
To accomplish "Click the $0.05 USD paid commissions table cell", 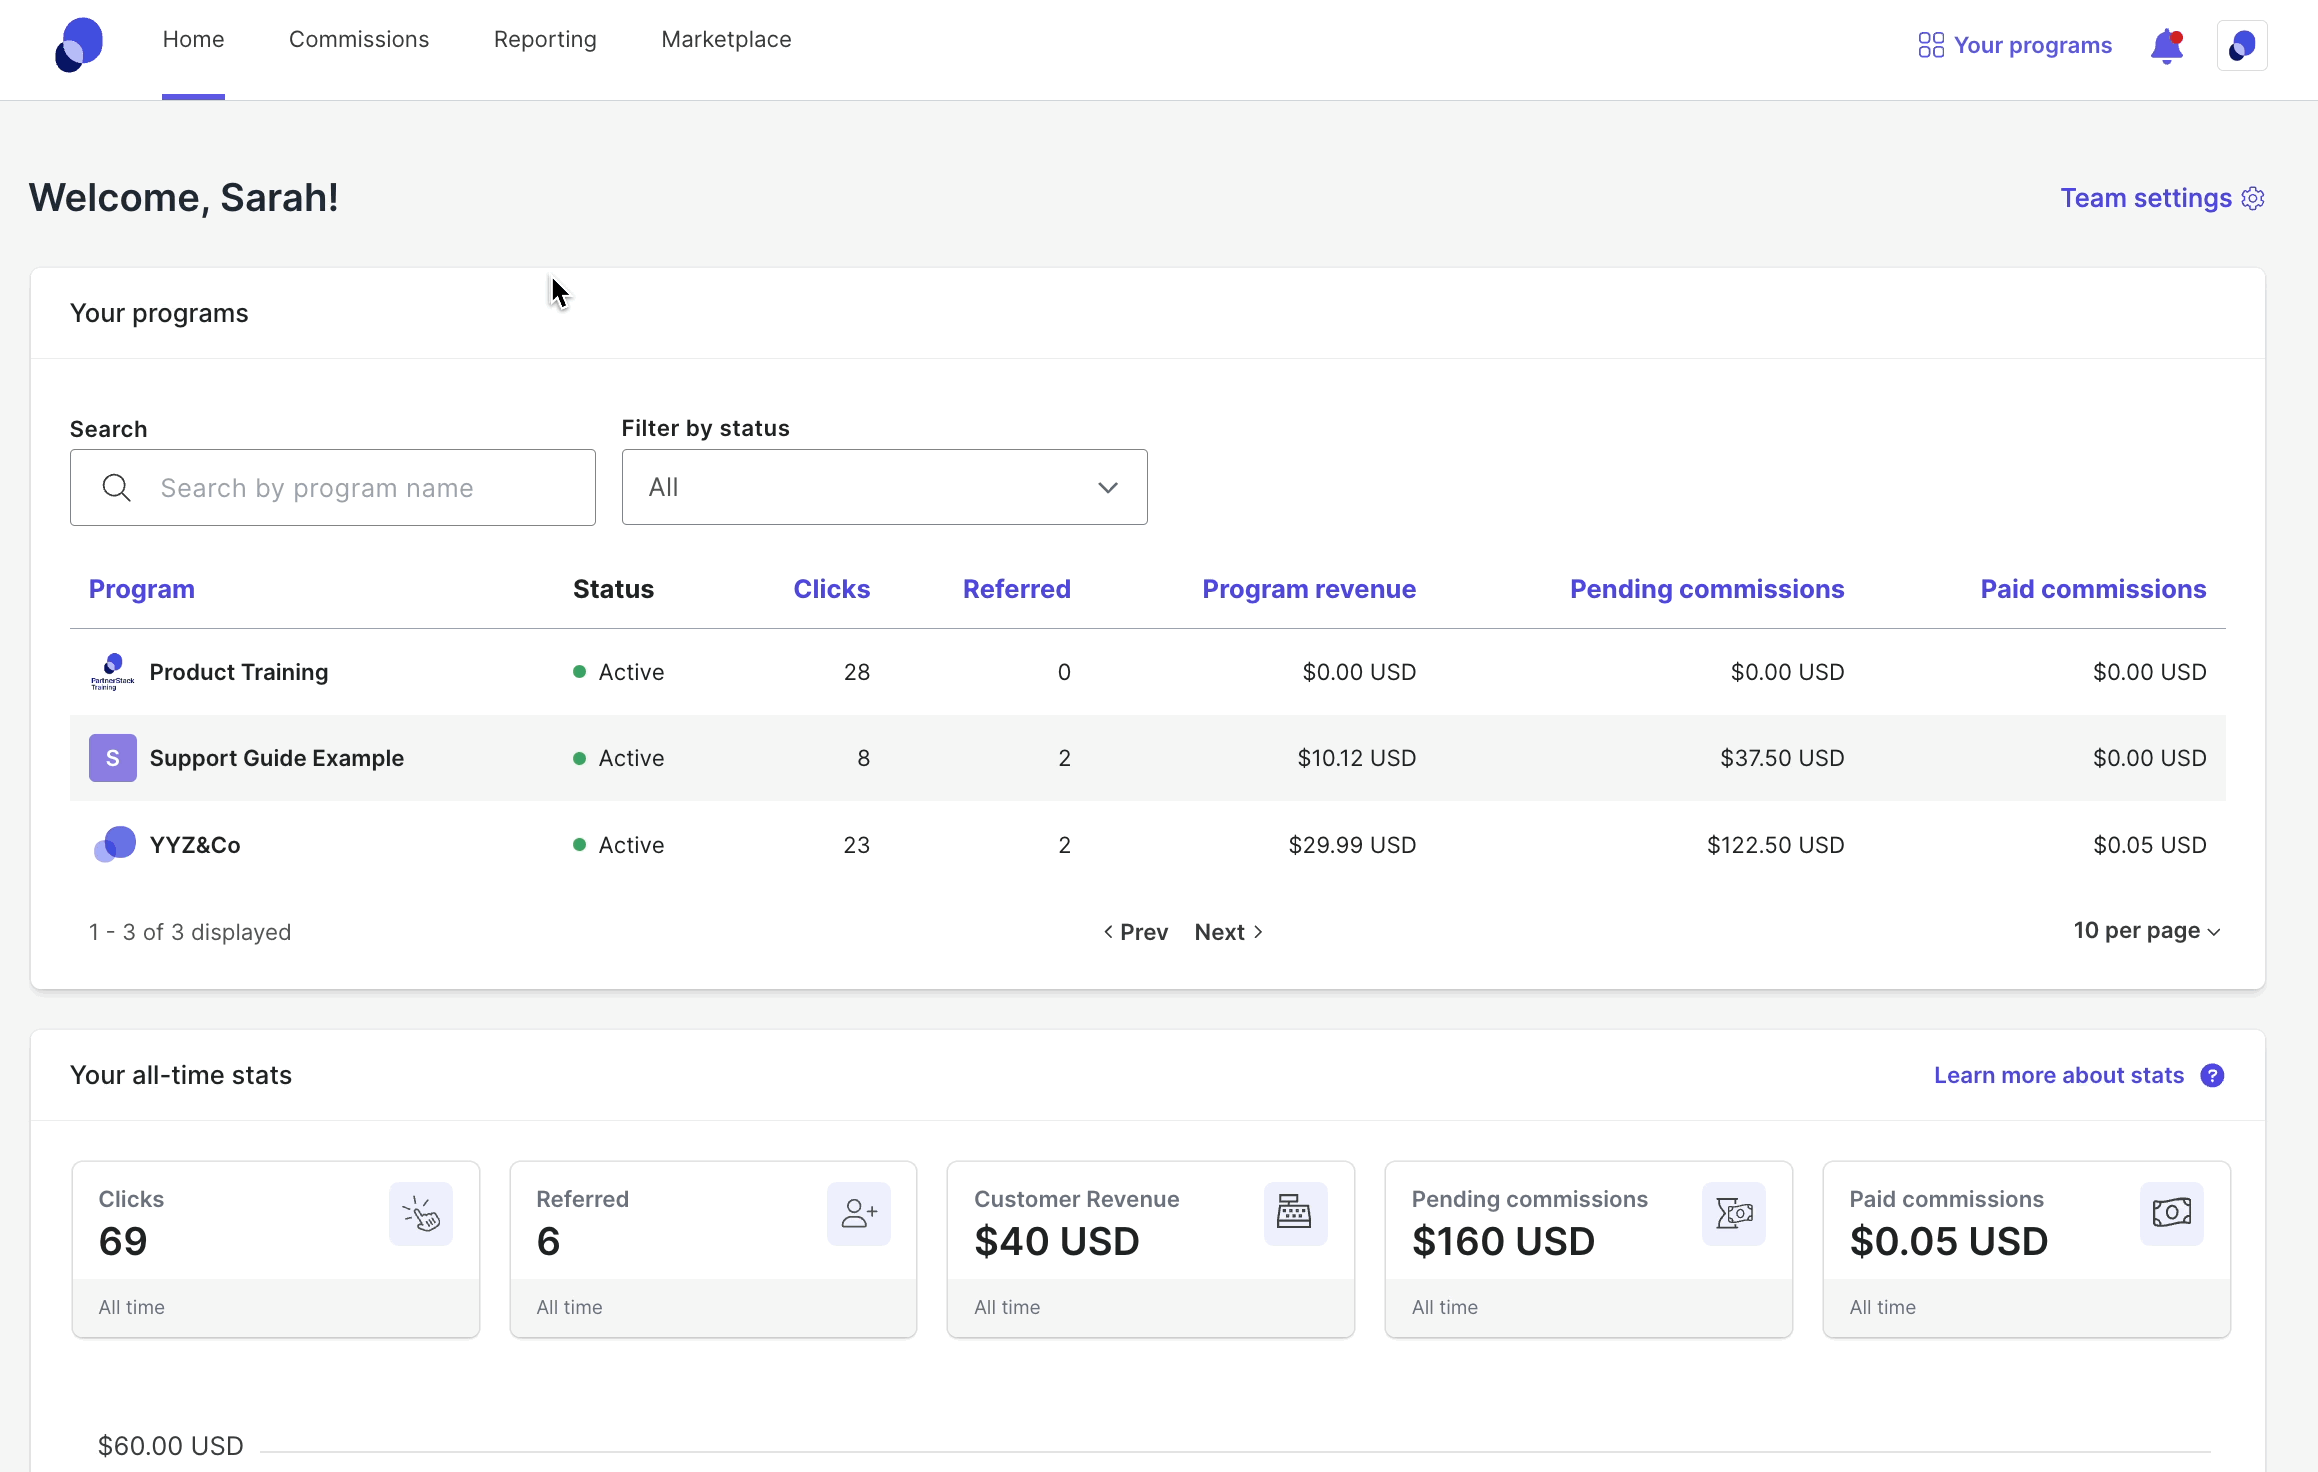I will point(2150,845).
